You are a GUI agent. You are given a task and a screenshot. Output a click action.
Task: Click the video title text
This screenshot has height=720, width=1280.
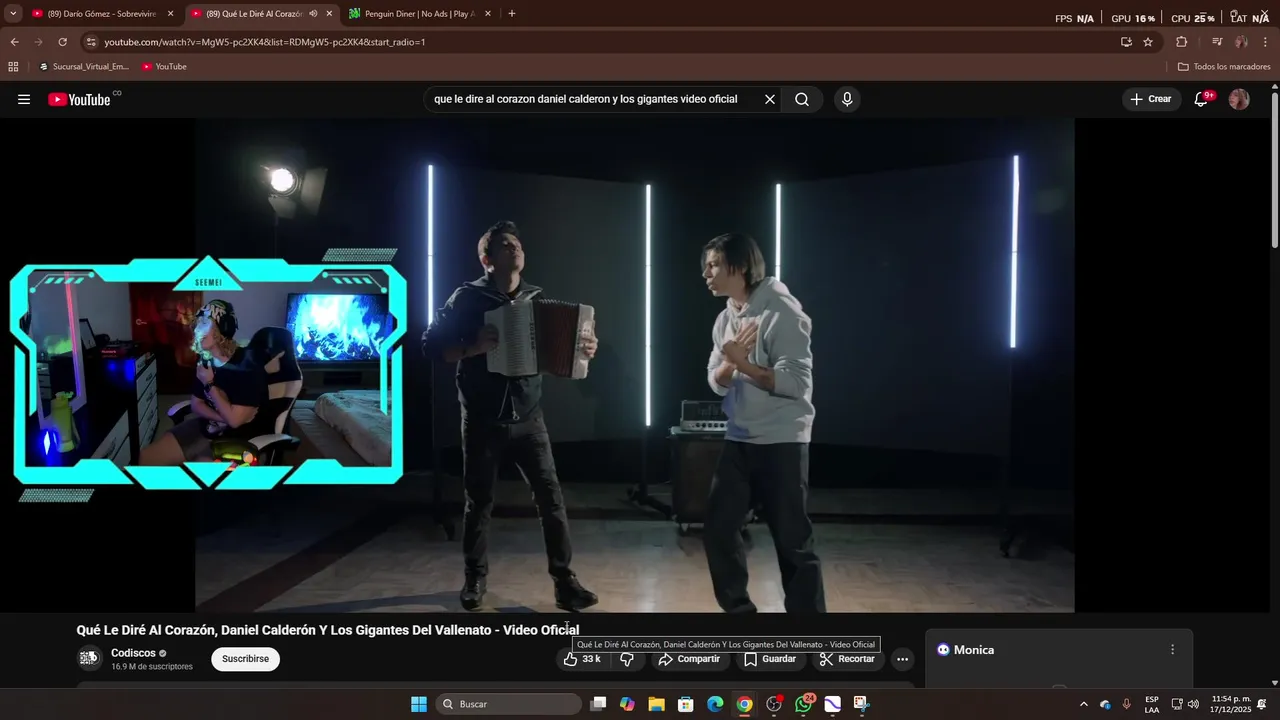[x=328, y=630]
